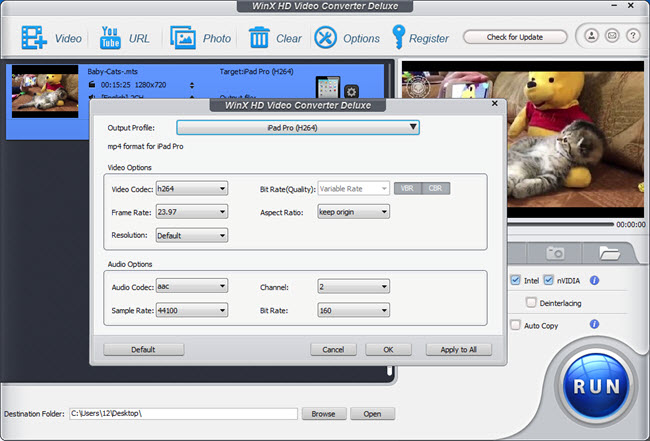Open the gear settings icon on Baby-Cats item
This screenshot has height=441, width=650.
(x=352, y=92)
